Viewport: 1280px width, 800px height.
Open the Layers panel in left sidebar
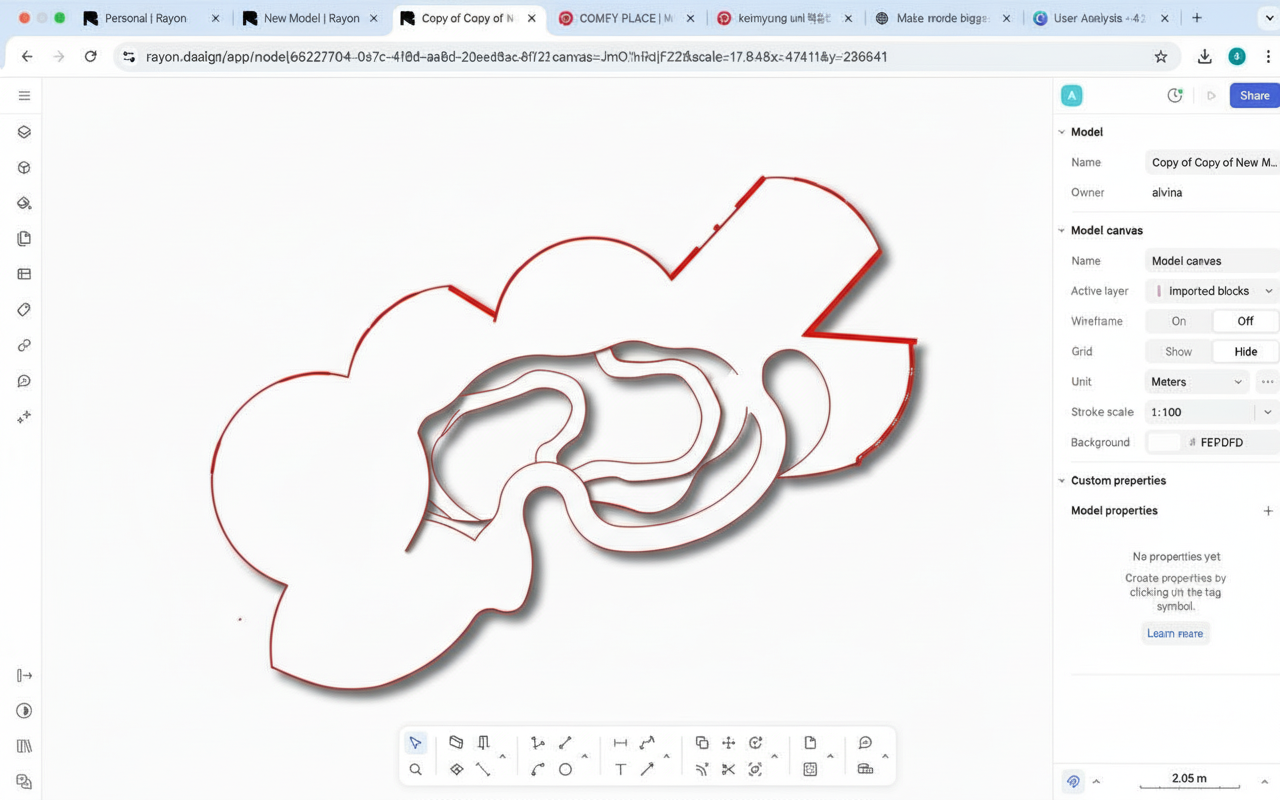tap(24, 132)
